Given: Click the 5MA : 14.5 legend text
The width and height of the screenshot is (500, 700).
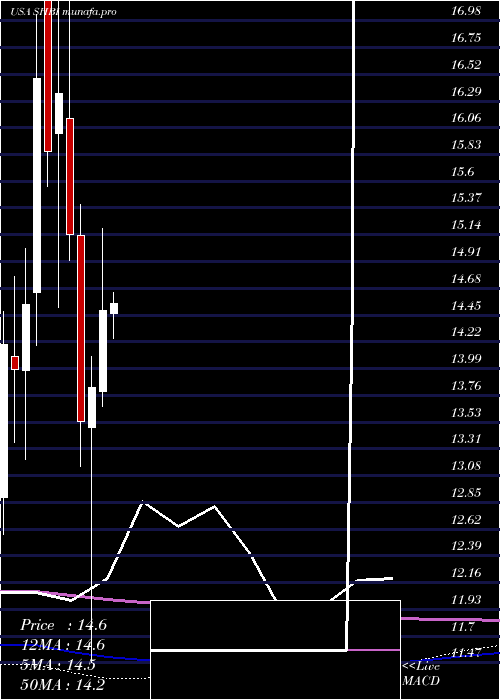Looking at the screenshot, I should 58,664.
